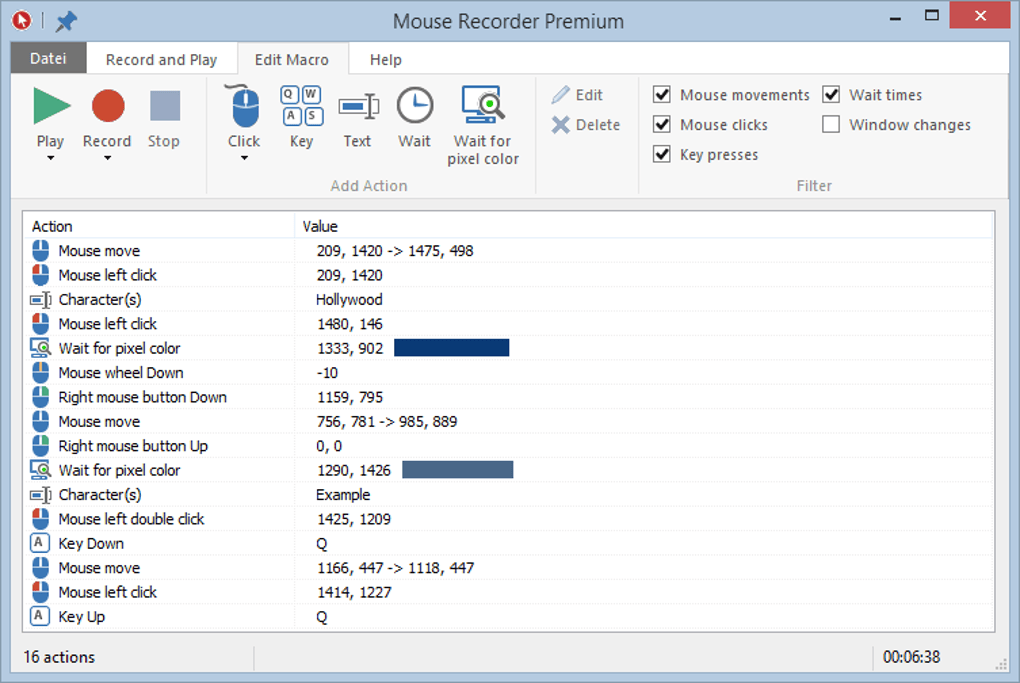Uncheck the Mouse movements filter

click(662, 95)
